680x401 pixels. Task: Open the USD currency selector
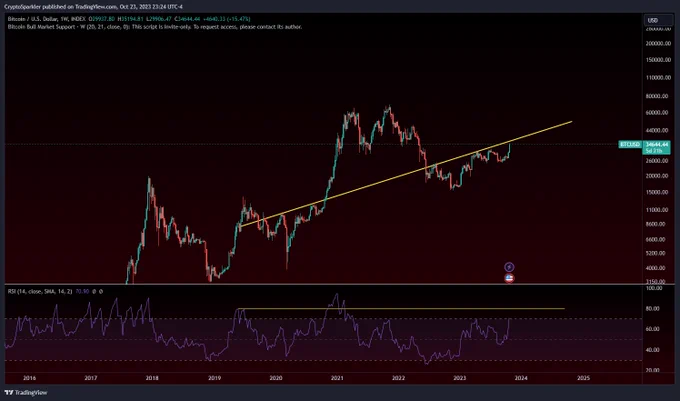point(658,20)
